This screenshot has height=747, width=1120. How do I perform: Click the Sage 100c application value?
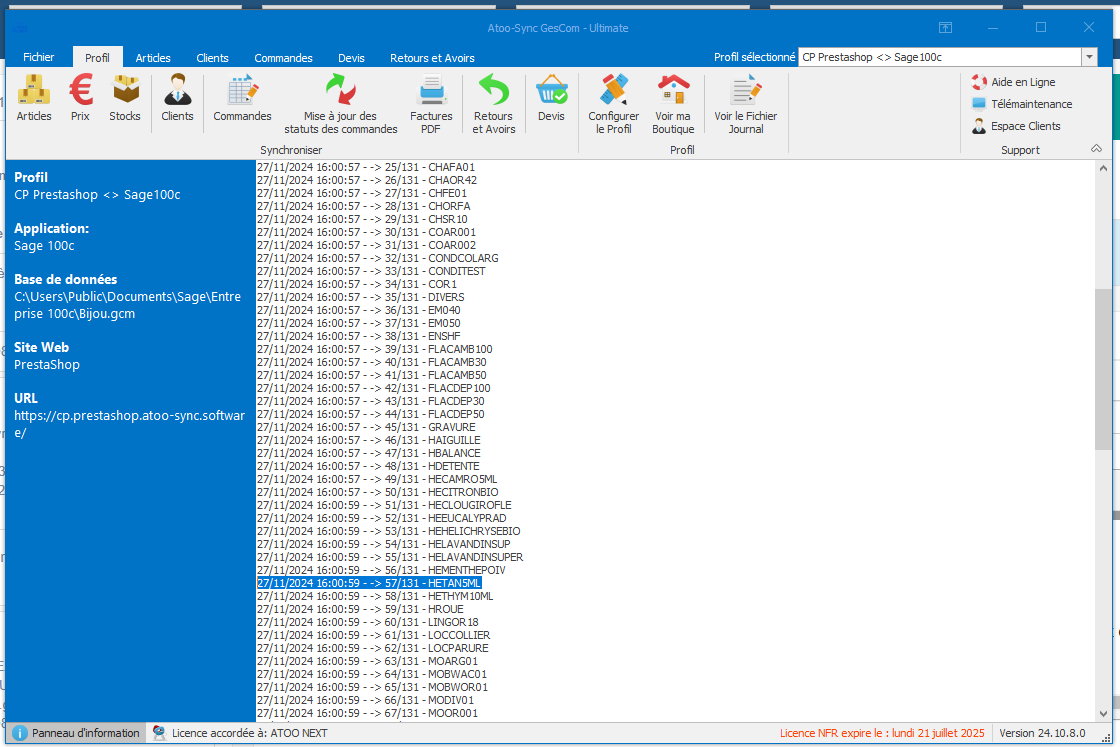(44, 246)
